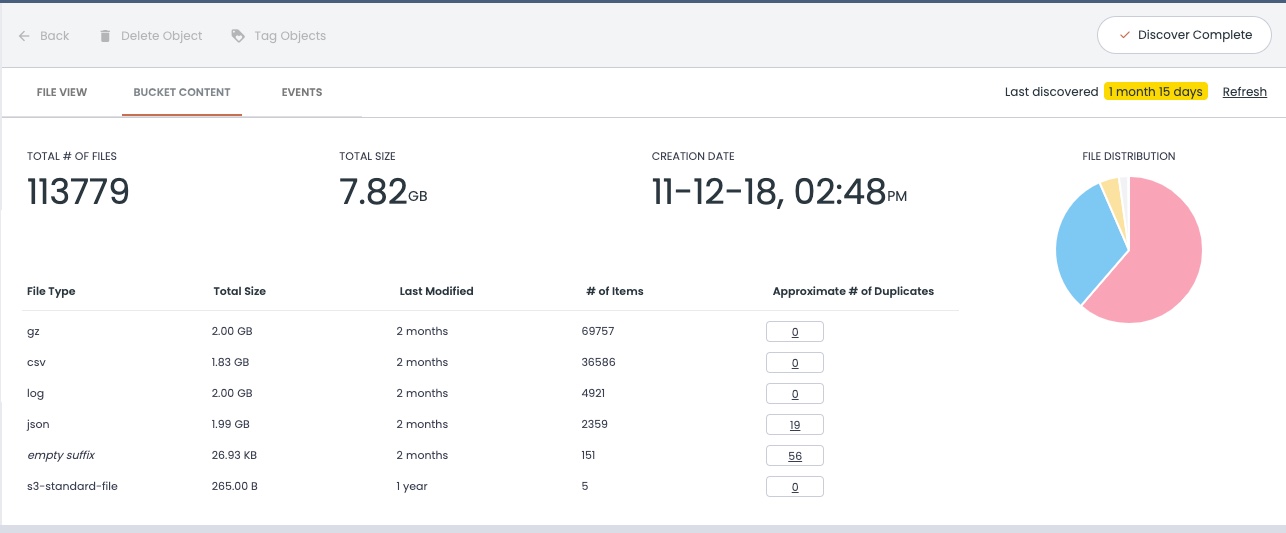
Task: Click the 4921 items value
Action: pos(593,393)
